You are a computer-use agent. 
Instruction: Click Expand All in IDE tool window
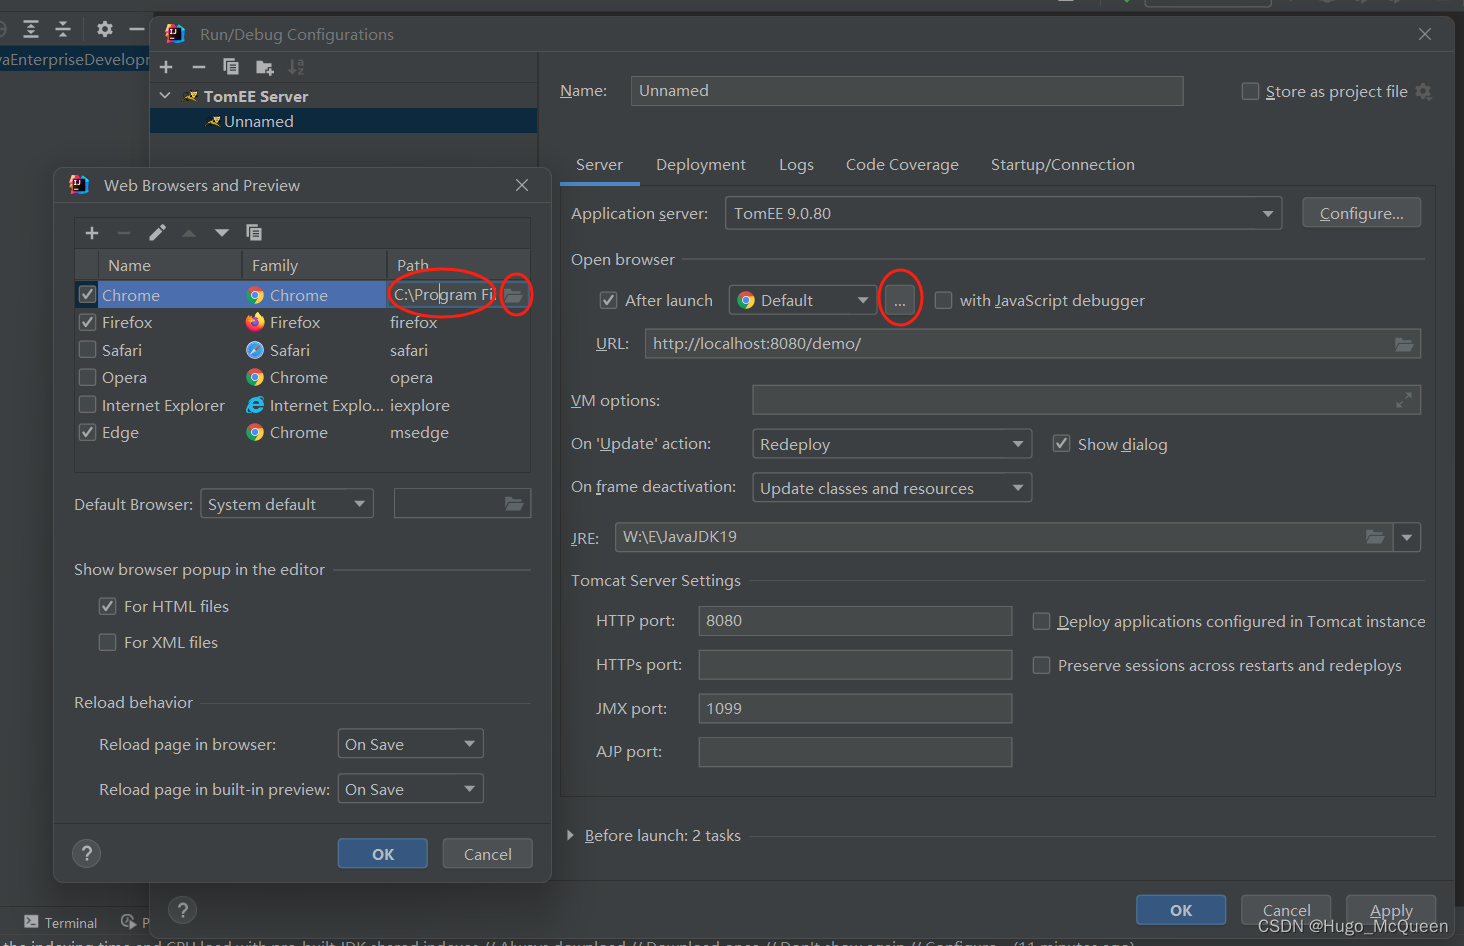31,29
